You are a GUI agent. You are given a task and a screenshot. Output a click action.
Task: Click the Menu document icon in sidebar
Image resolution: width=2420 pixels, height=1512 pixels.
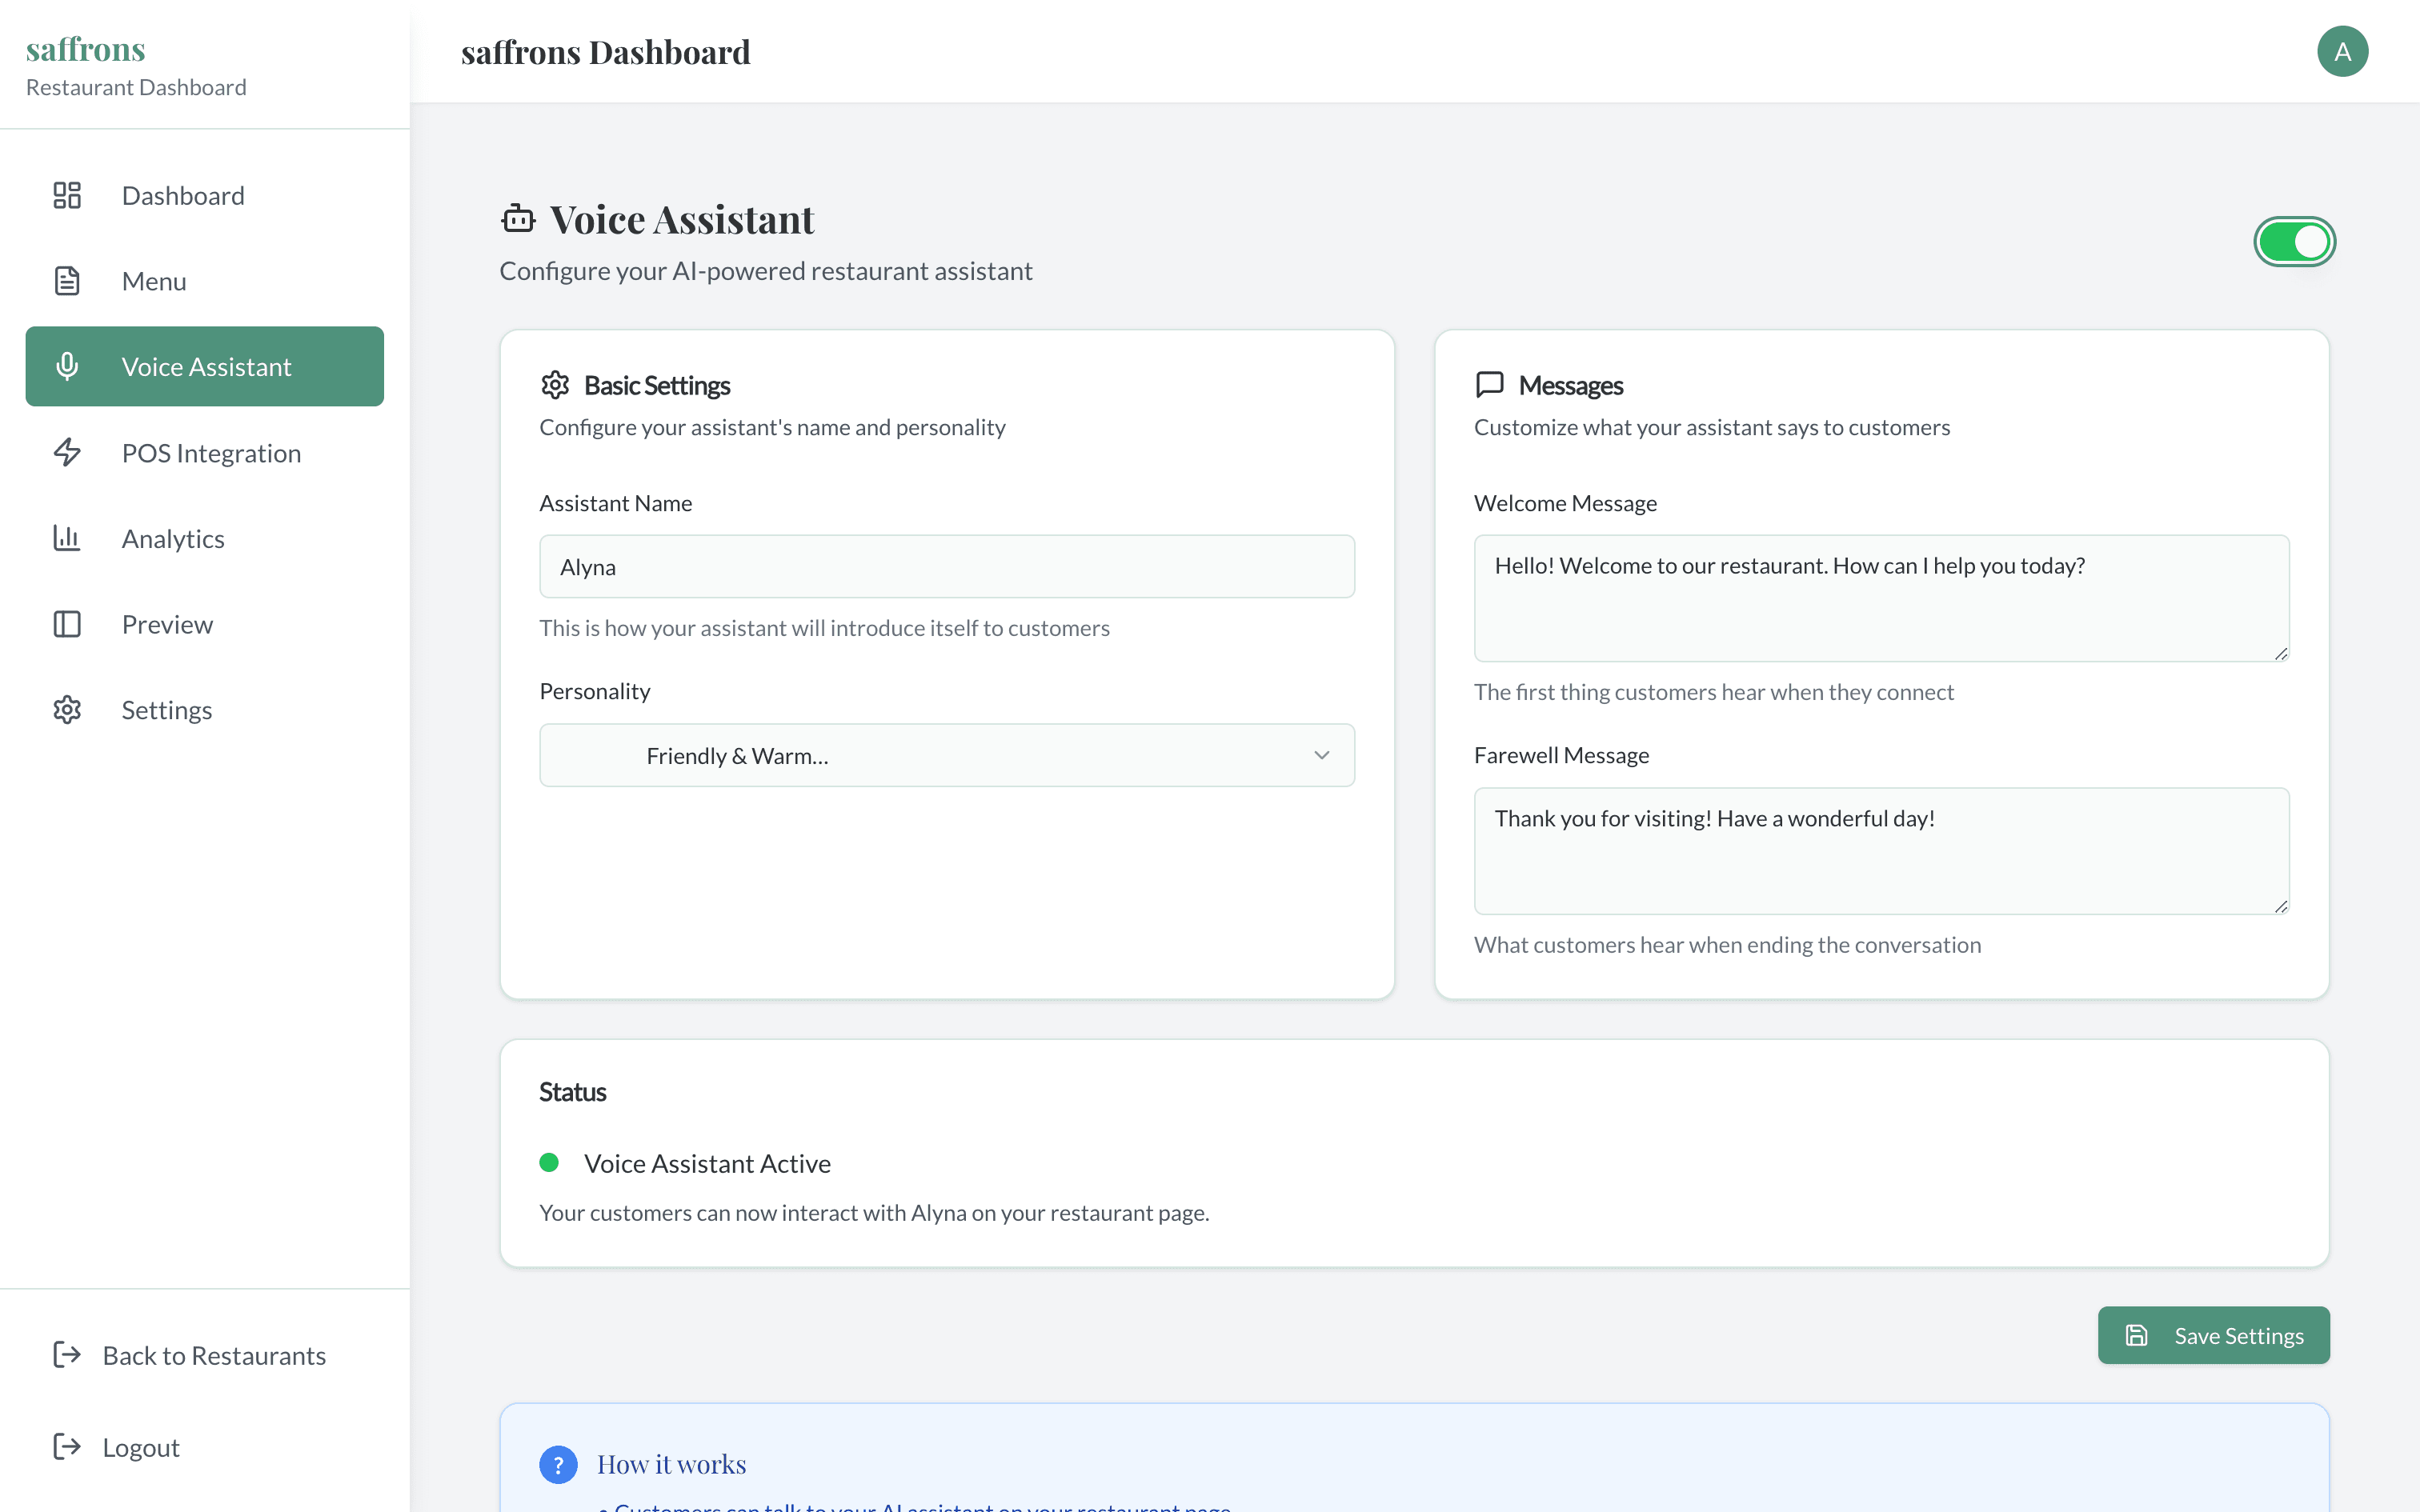coord(67,281)
